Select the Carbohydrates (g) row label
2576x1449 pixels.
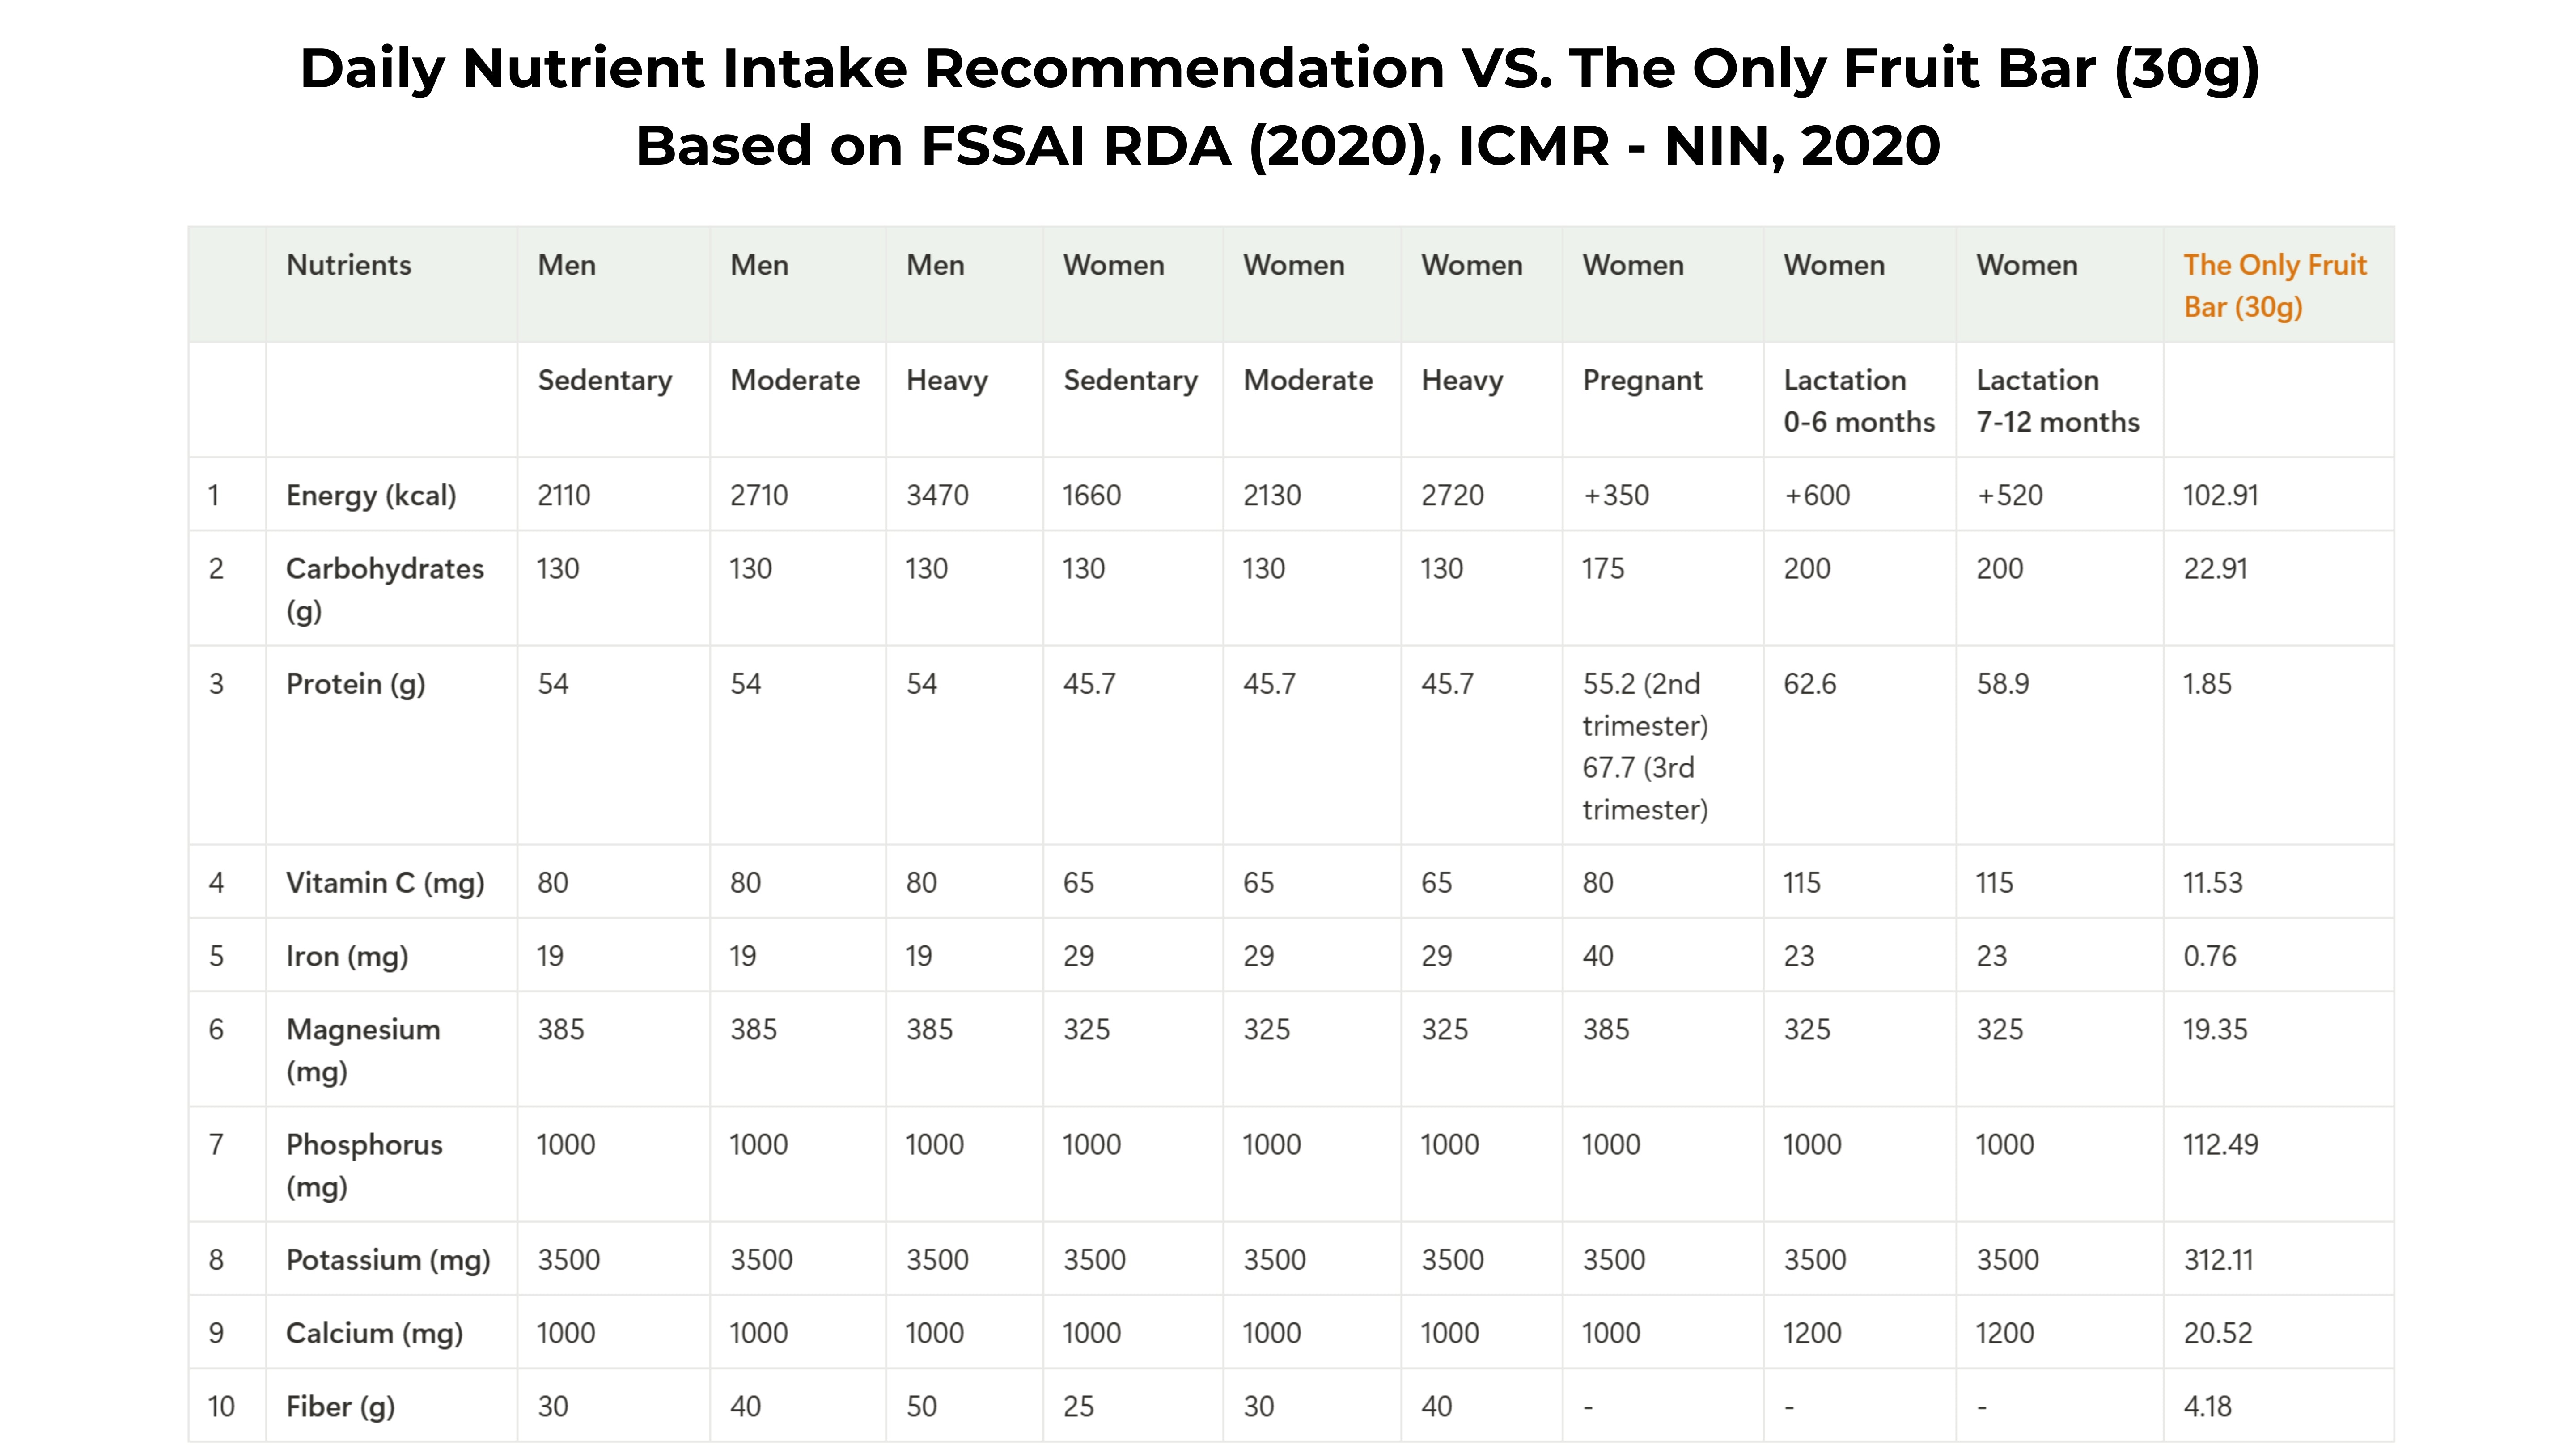coord(385,589)
